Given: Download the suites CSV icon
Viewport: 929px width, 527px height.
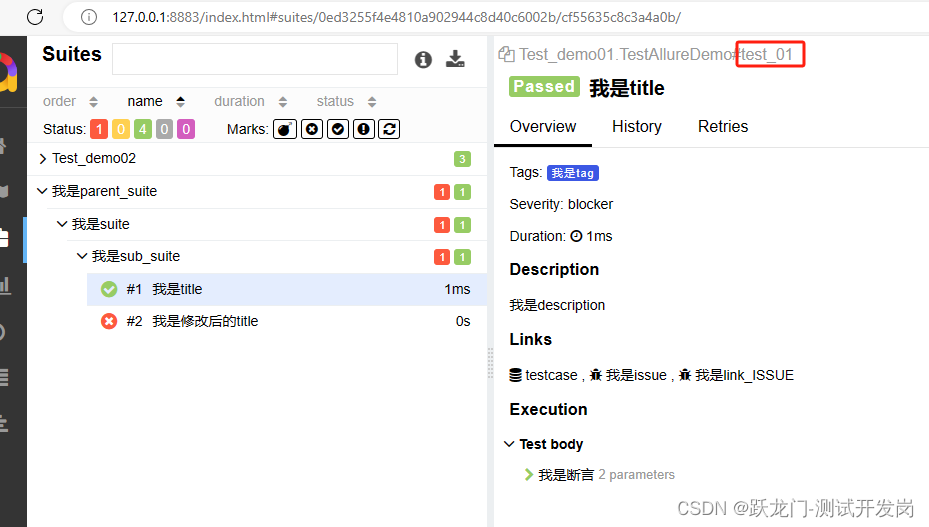Looking at the screenshot, I should click(x=455, y=59).
